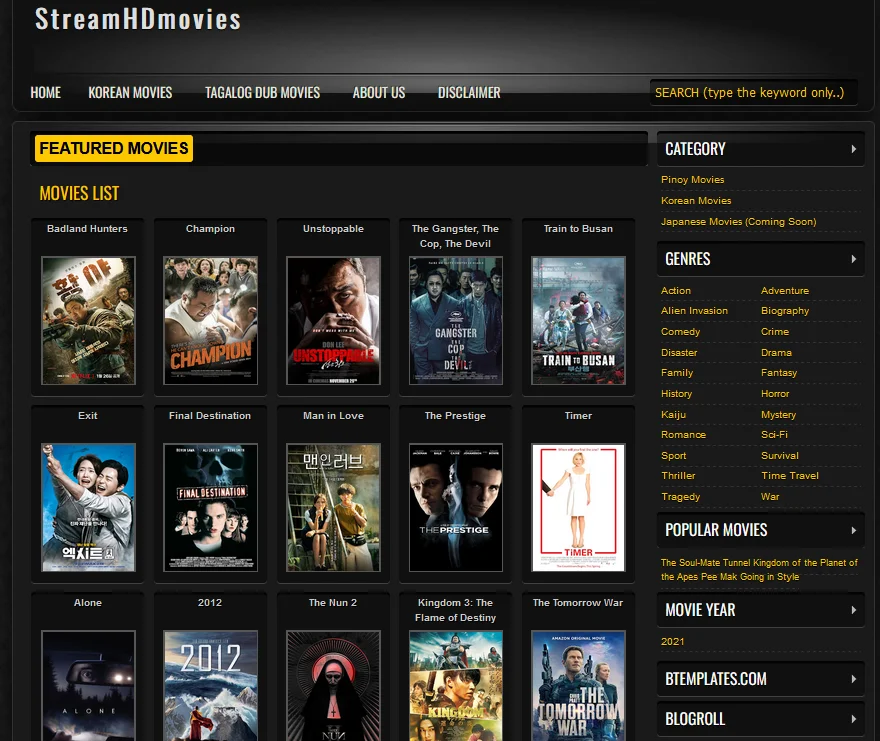The height and width of the screenshot is (741, 880).
Task: Open the ABOUT US page
Action: [379, 93]
